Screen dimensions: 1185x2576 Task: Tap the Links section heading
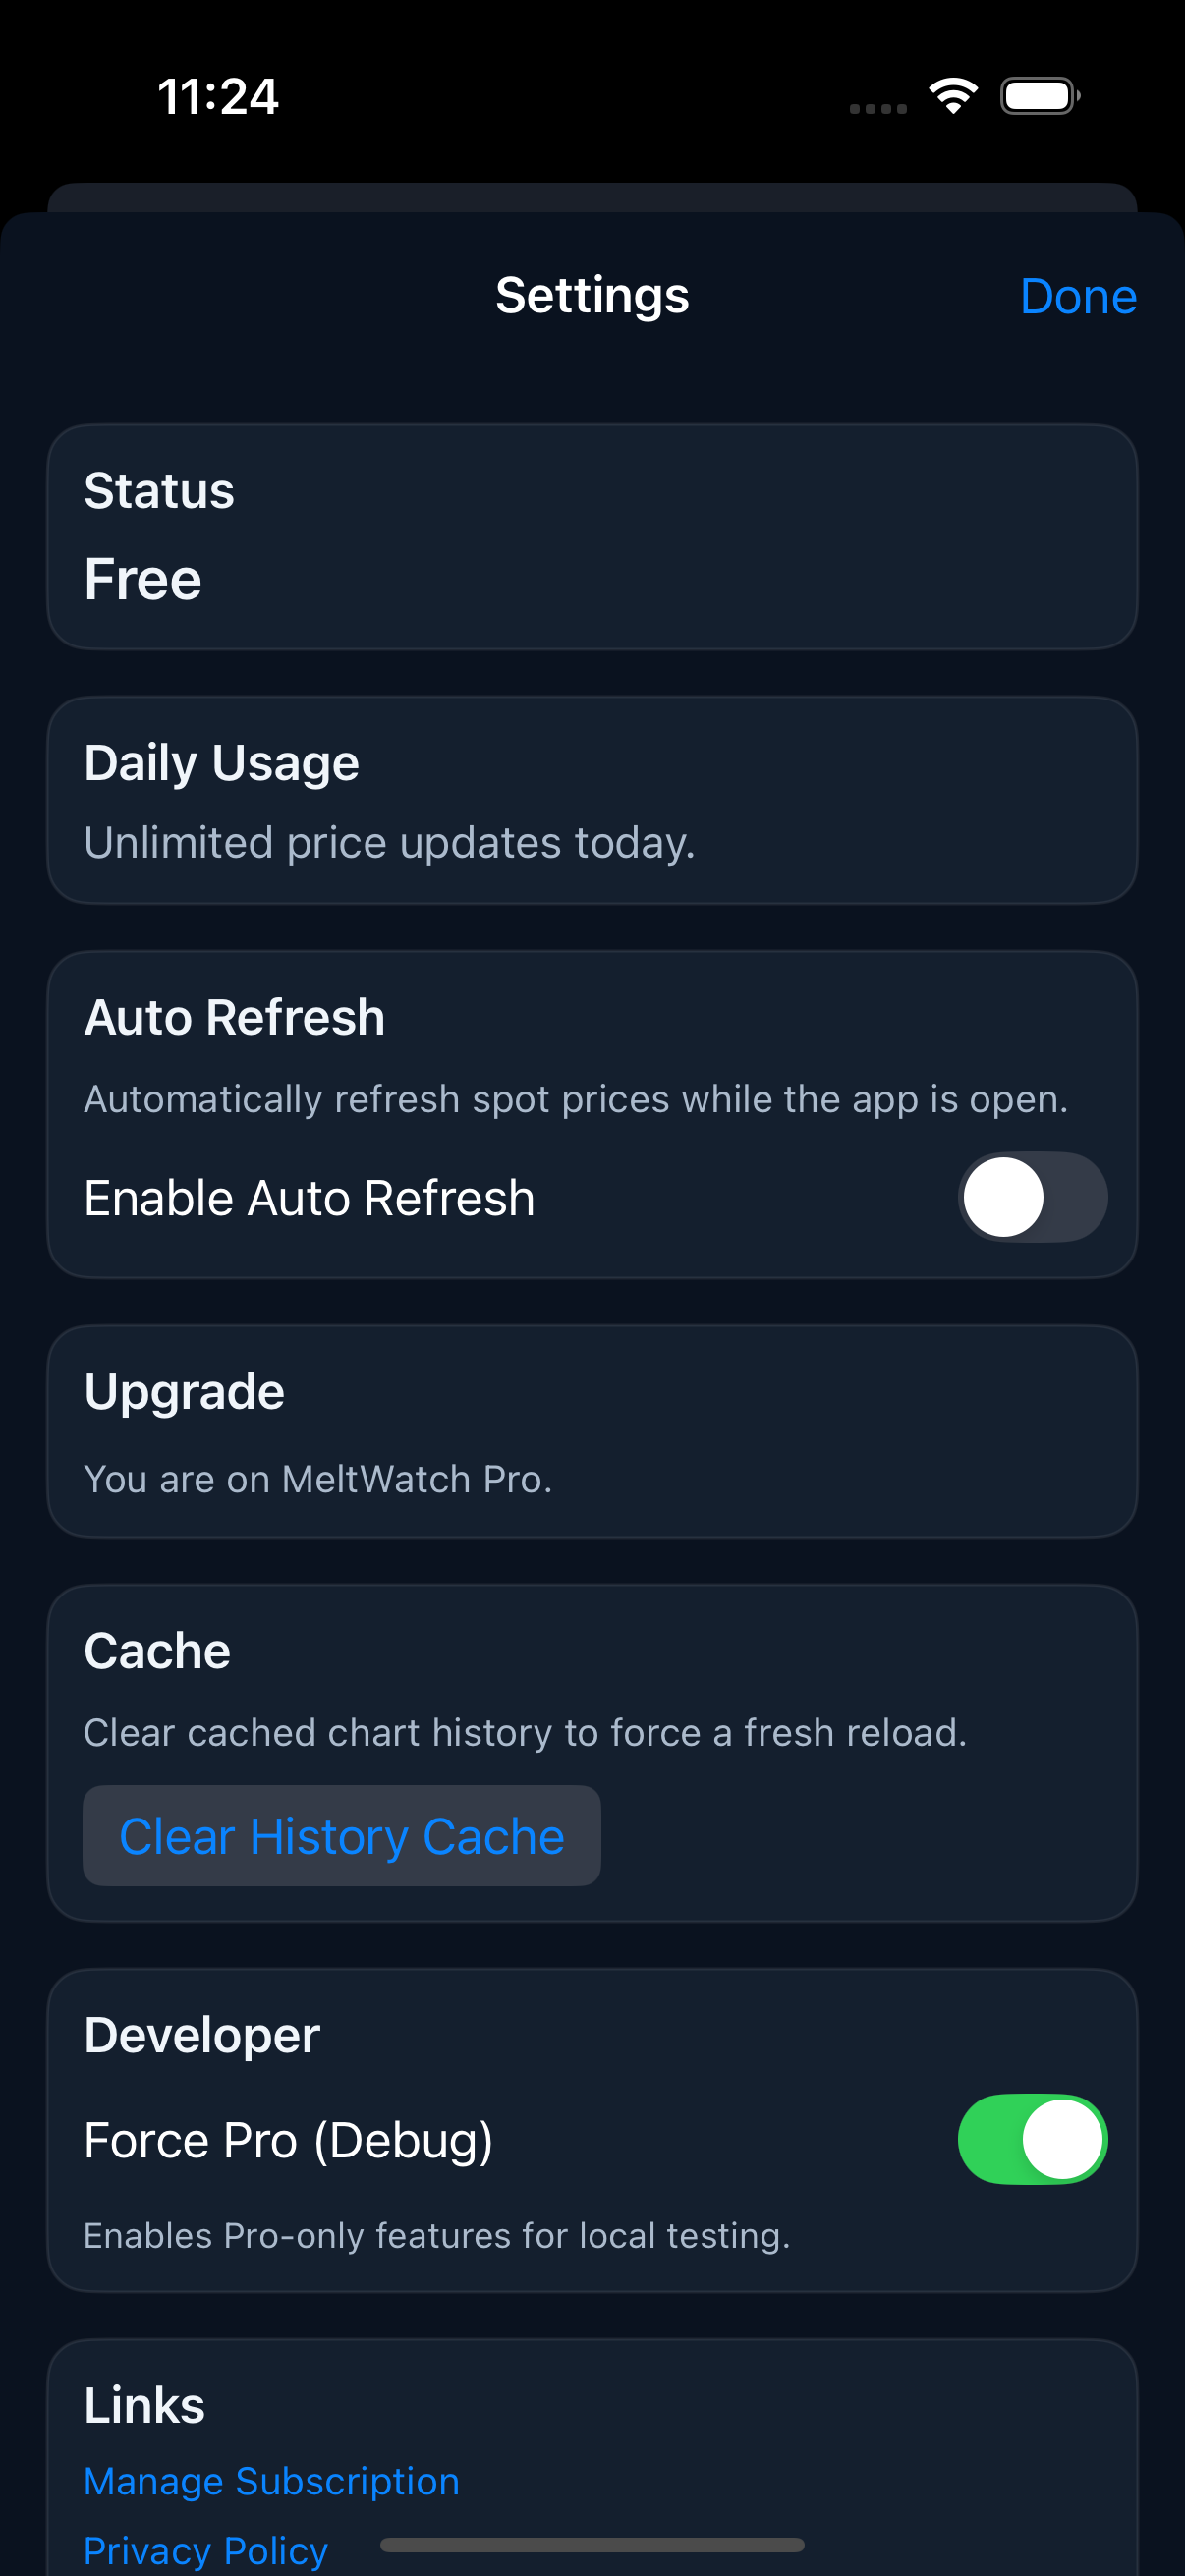click(144, 2404)
